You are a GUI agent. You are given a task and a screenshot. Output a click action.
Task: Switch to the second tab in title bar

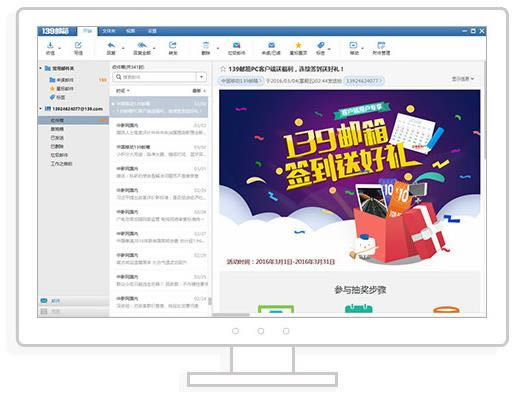pos(109,31)
